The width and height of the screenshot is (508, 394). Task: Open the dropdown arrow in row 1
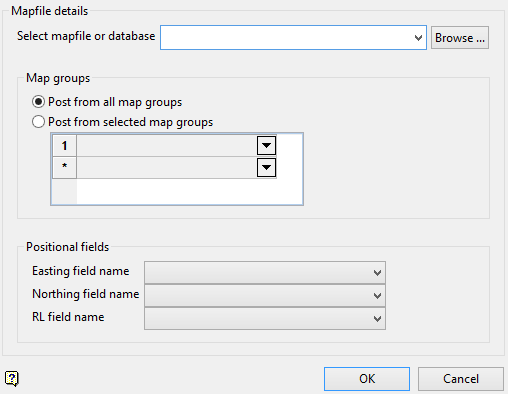(266, 145)
